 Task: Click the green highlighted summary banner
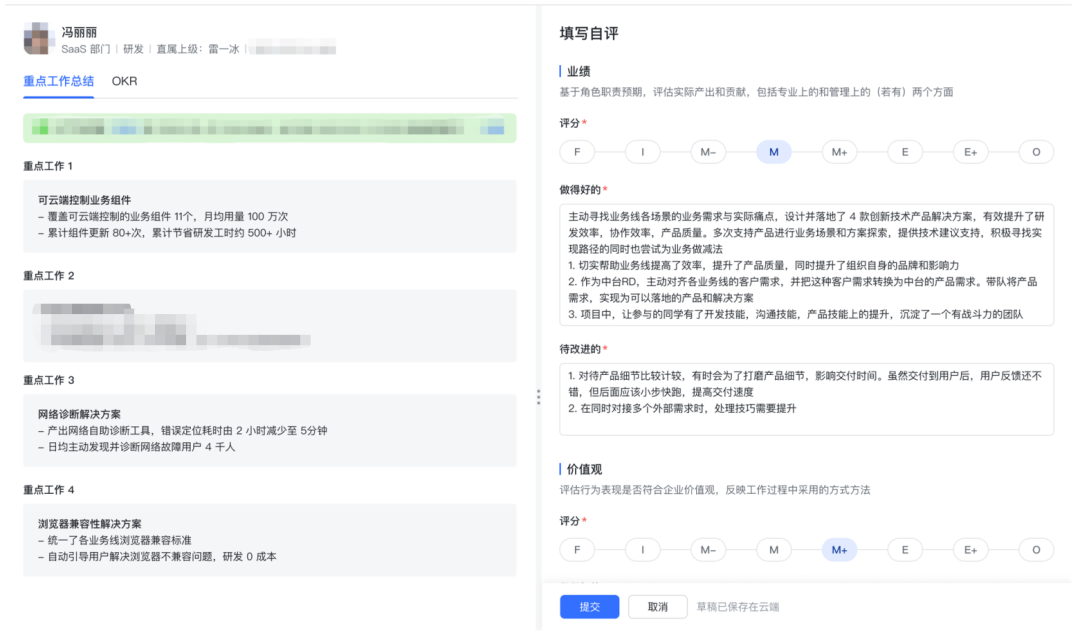pos(268,128)
